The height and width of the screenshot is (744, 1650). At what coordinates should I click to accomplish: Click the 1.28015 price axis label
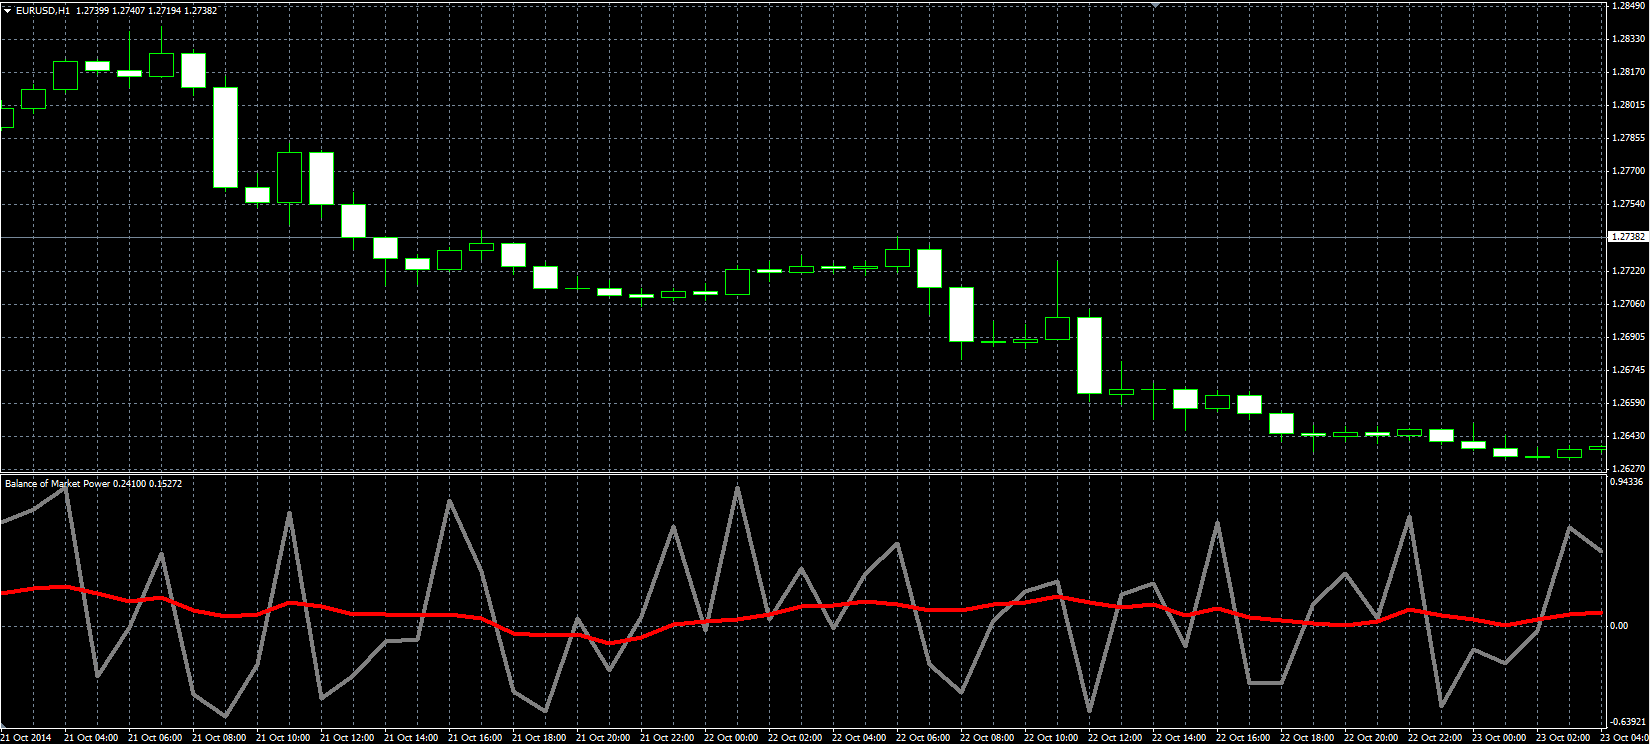click(x=1628, y=105)
